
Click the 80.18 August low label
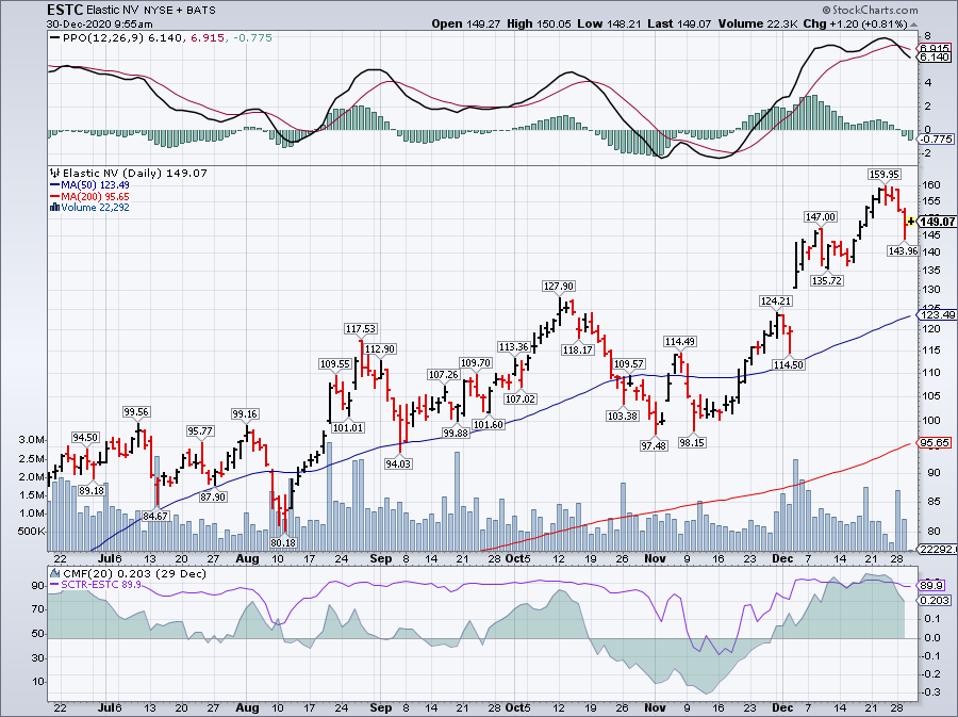coord(282,542)
